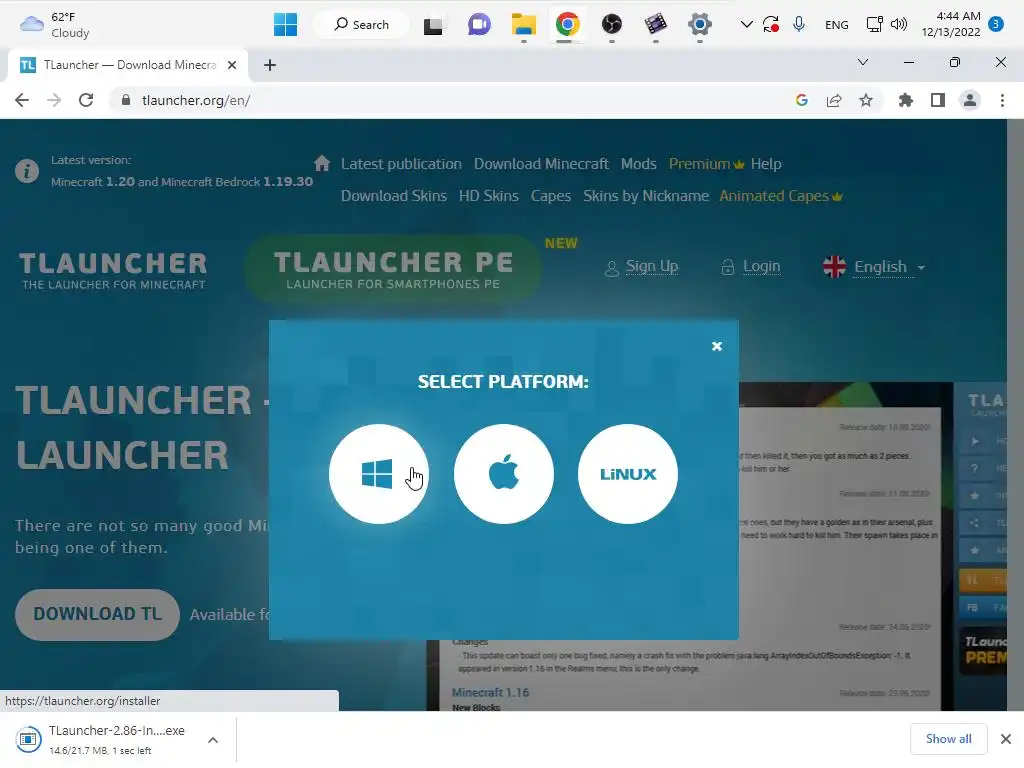
Task: Bookmark this page with the star
Action: click(x=866, y=100)
